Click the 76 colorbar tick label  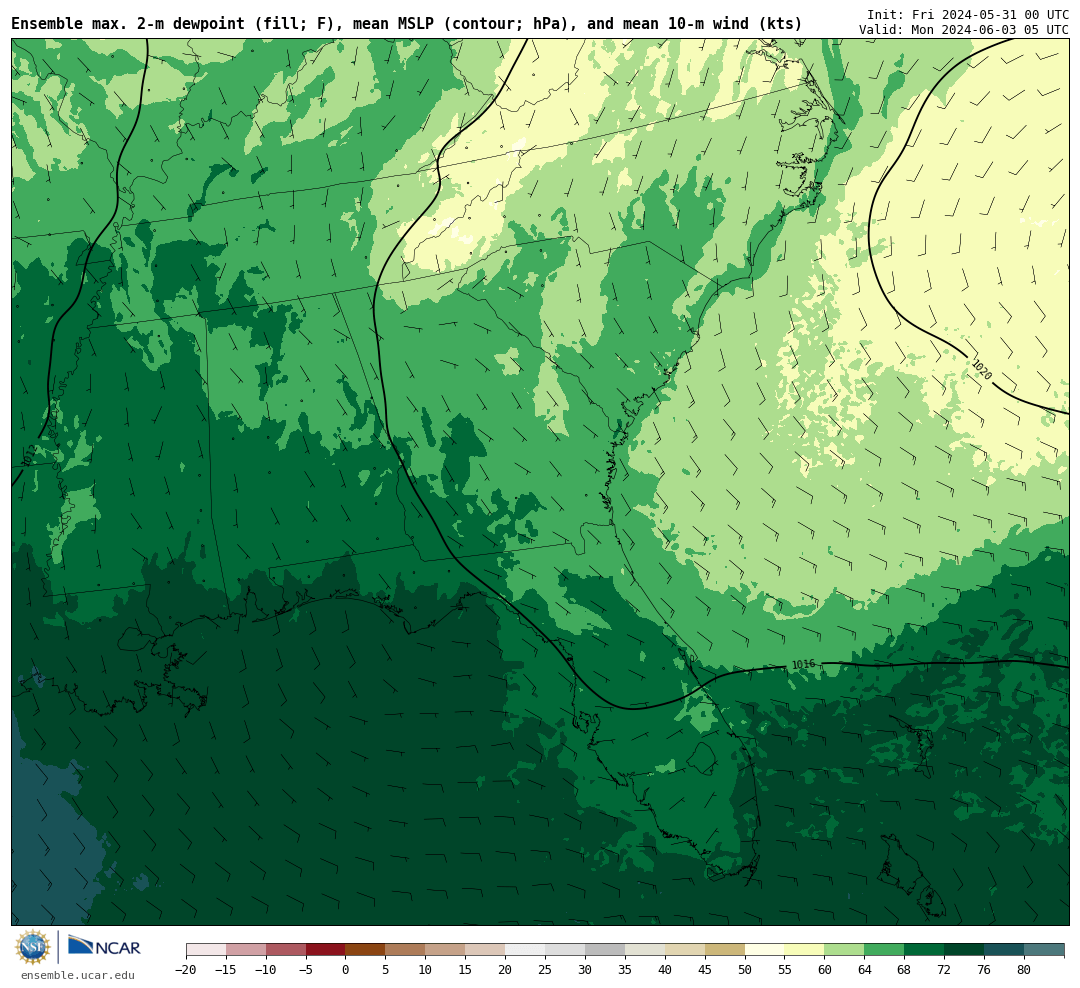pos(985,970)
